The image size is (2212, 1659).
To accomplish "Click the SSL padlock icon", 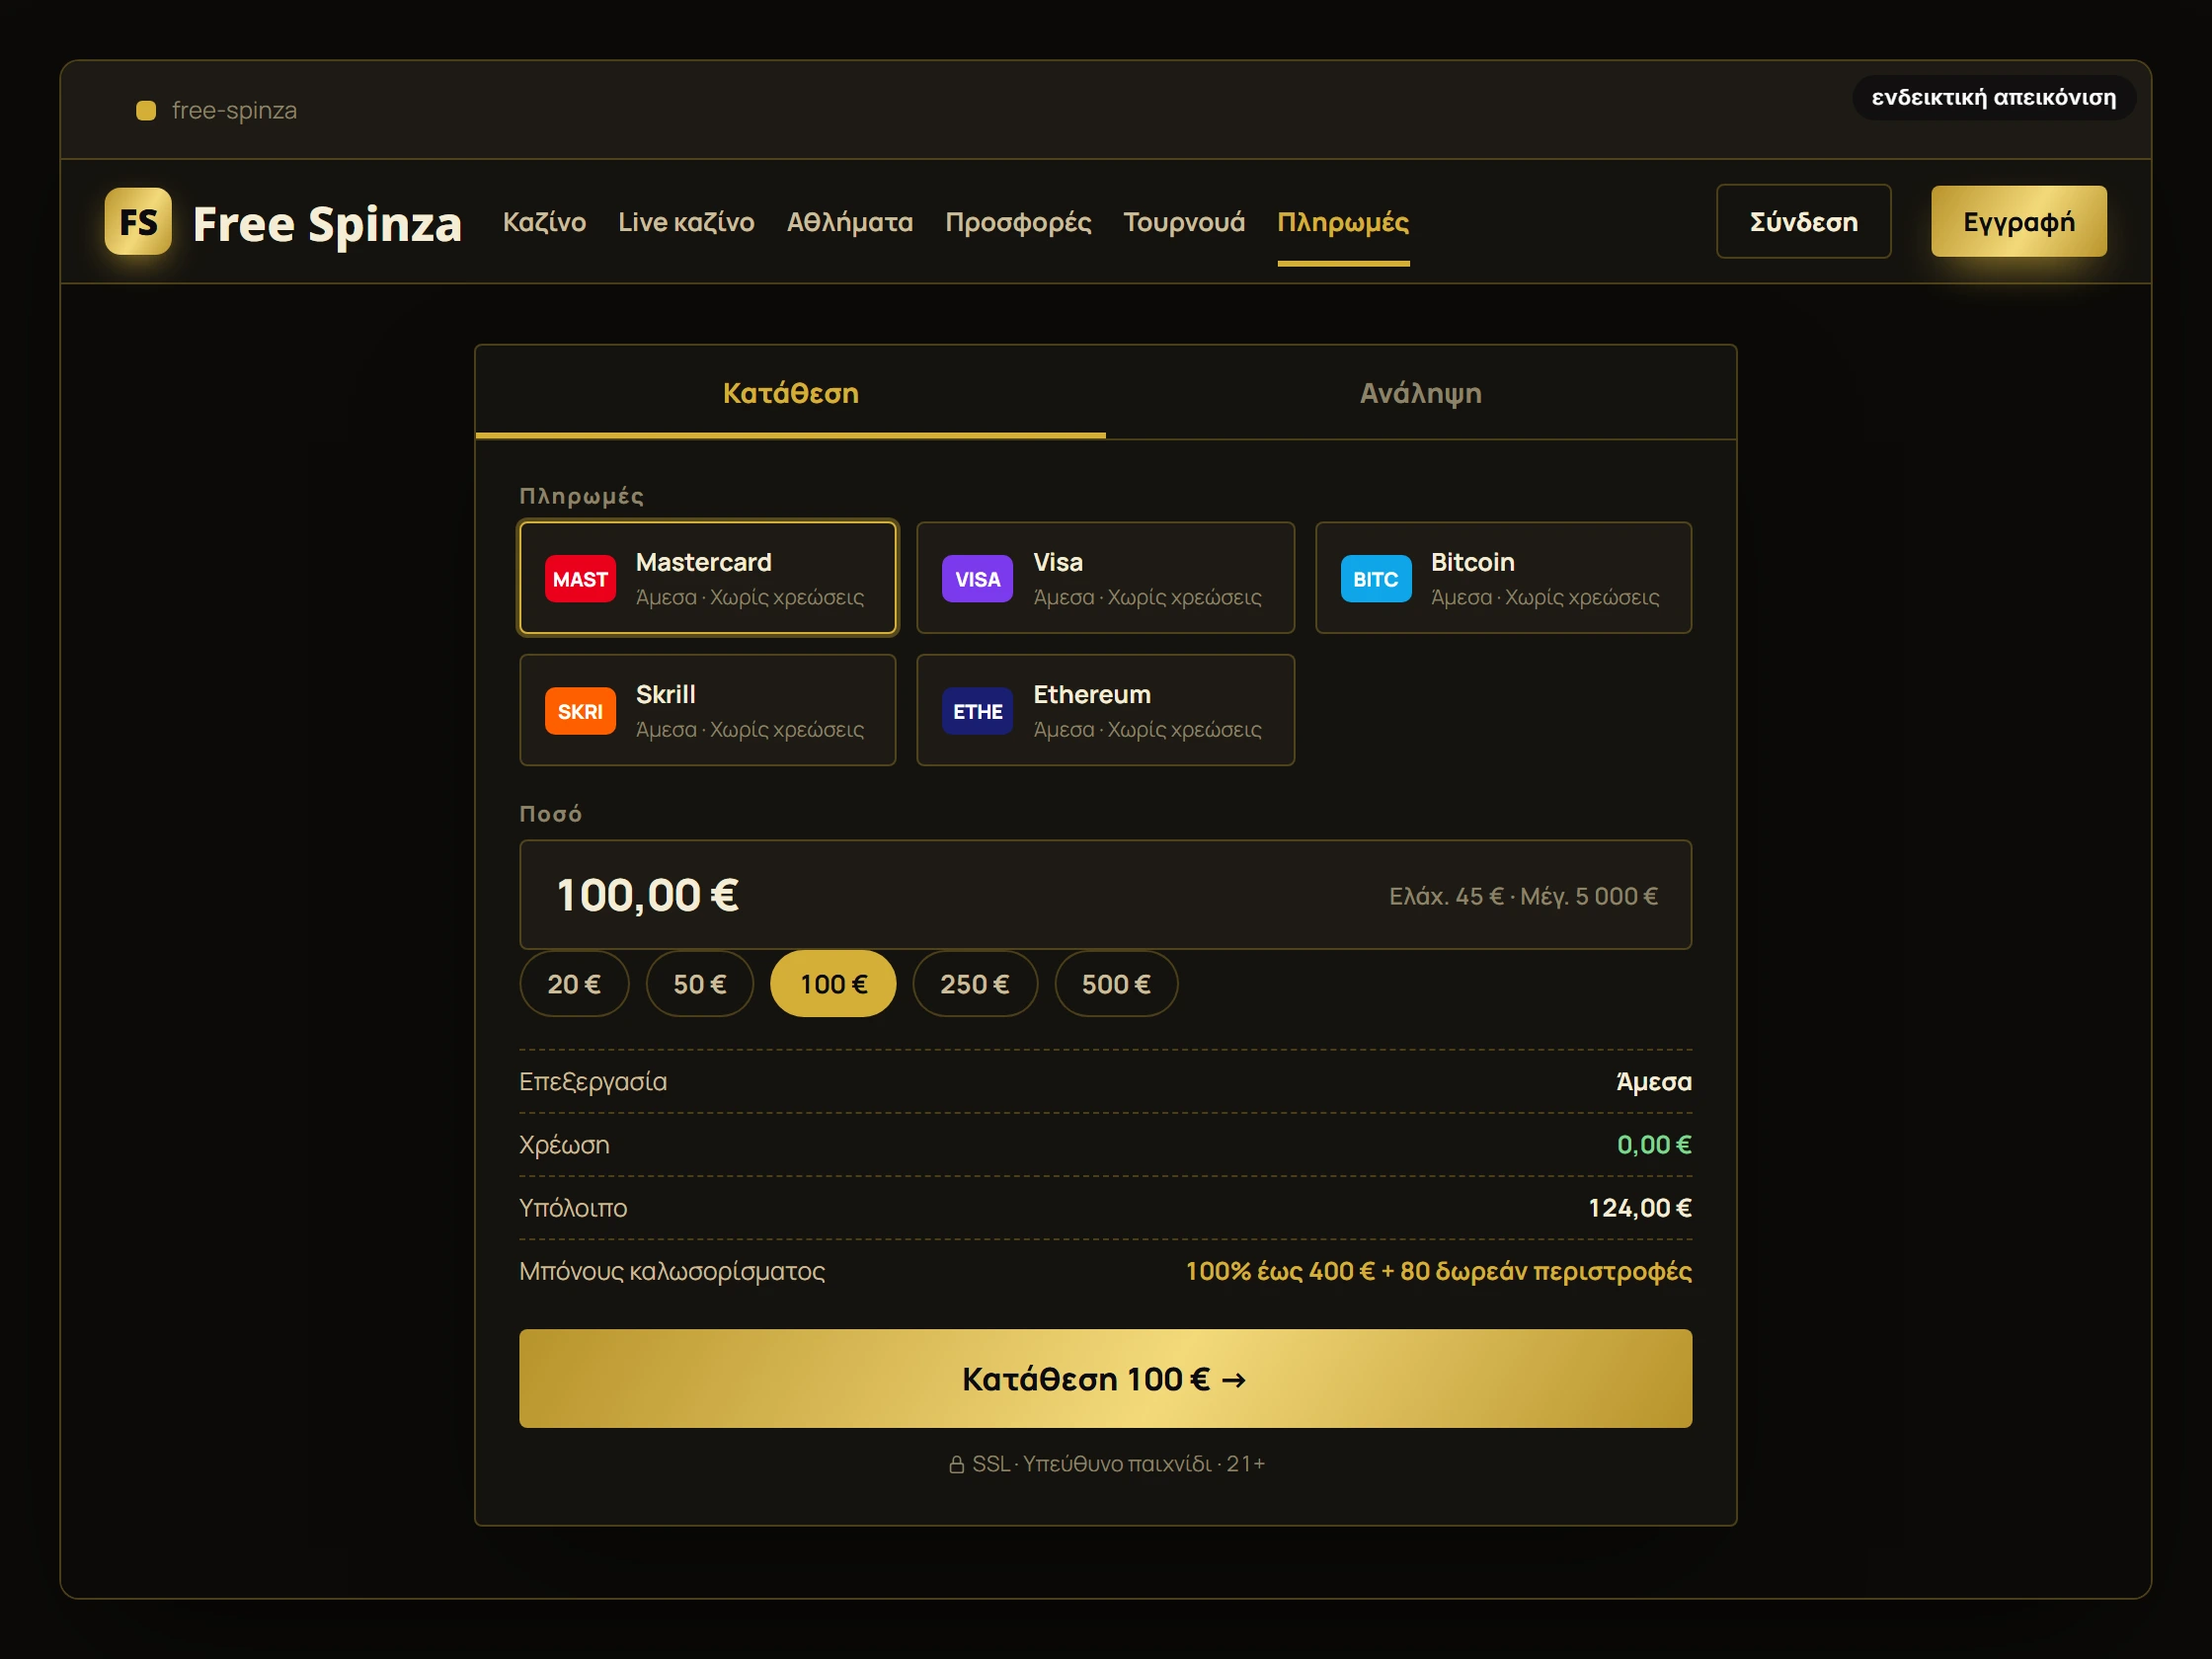I will coord(956,1464).
